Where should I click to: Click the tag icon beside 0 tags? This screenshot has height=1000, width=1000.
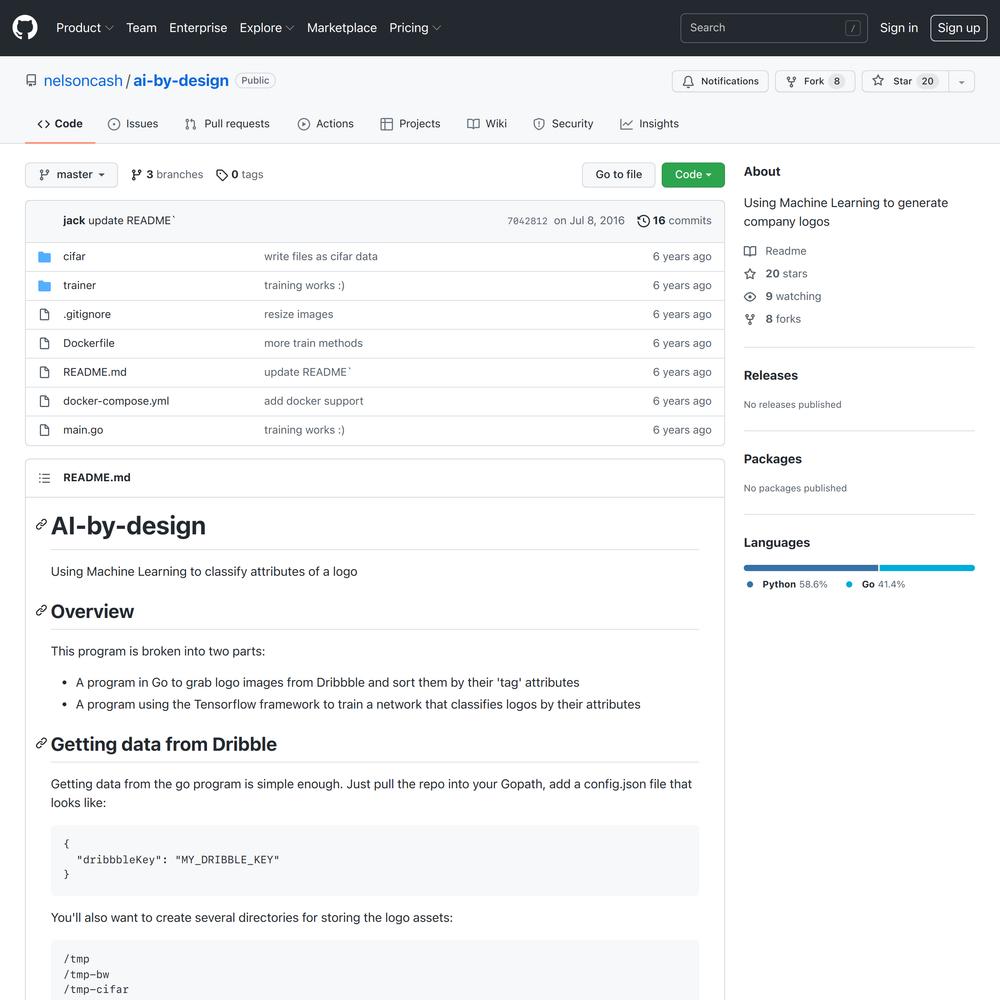(222, 175)
